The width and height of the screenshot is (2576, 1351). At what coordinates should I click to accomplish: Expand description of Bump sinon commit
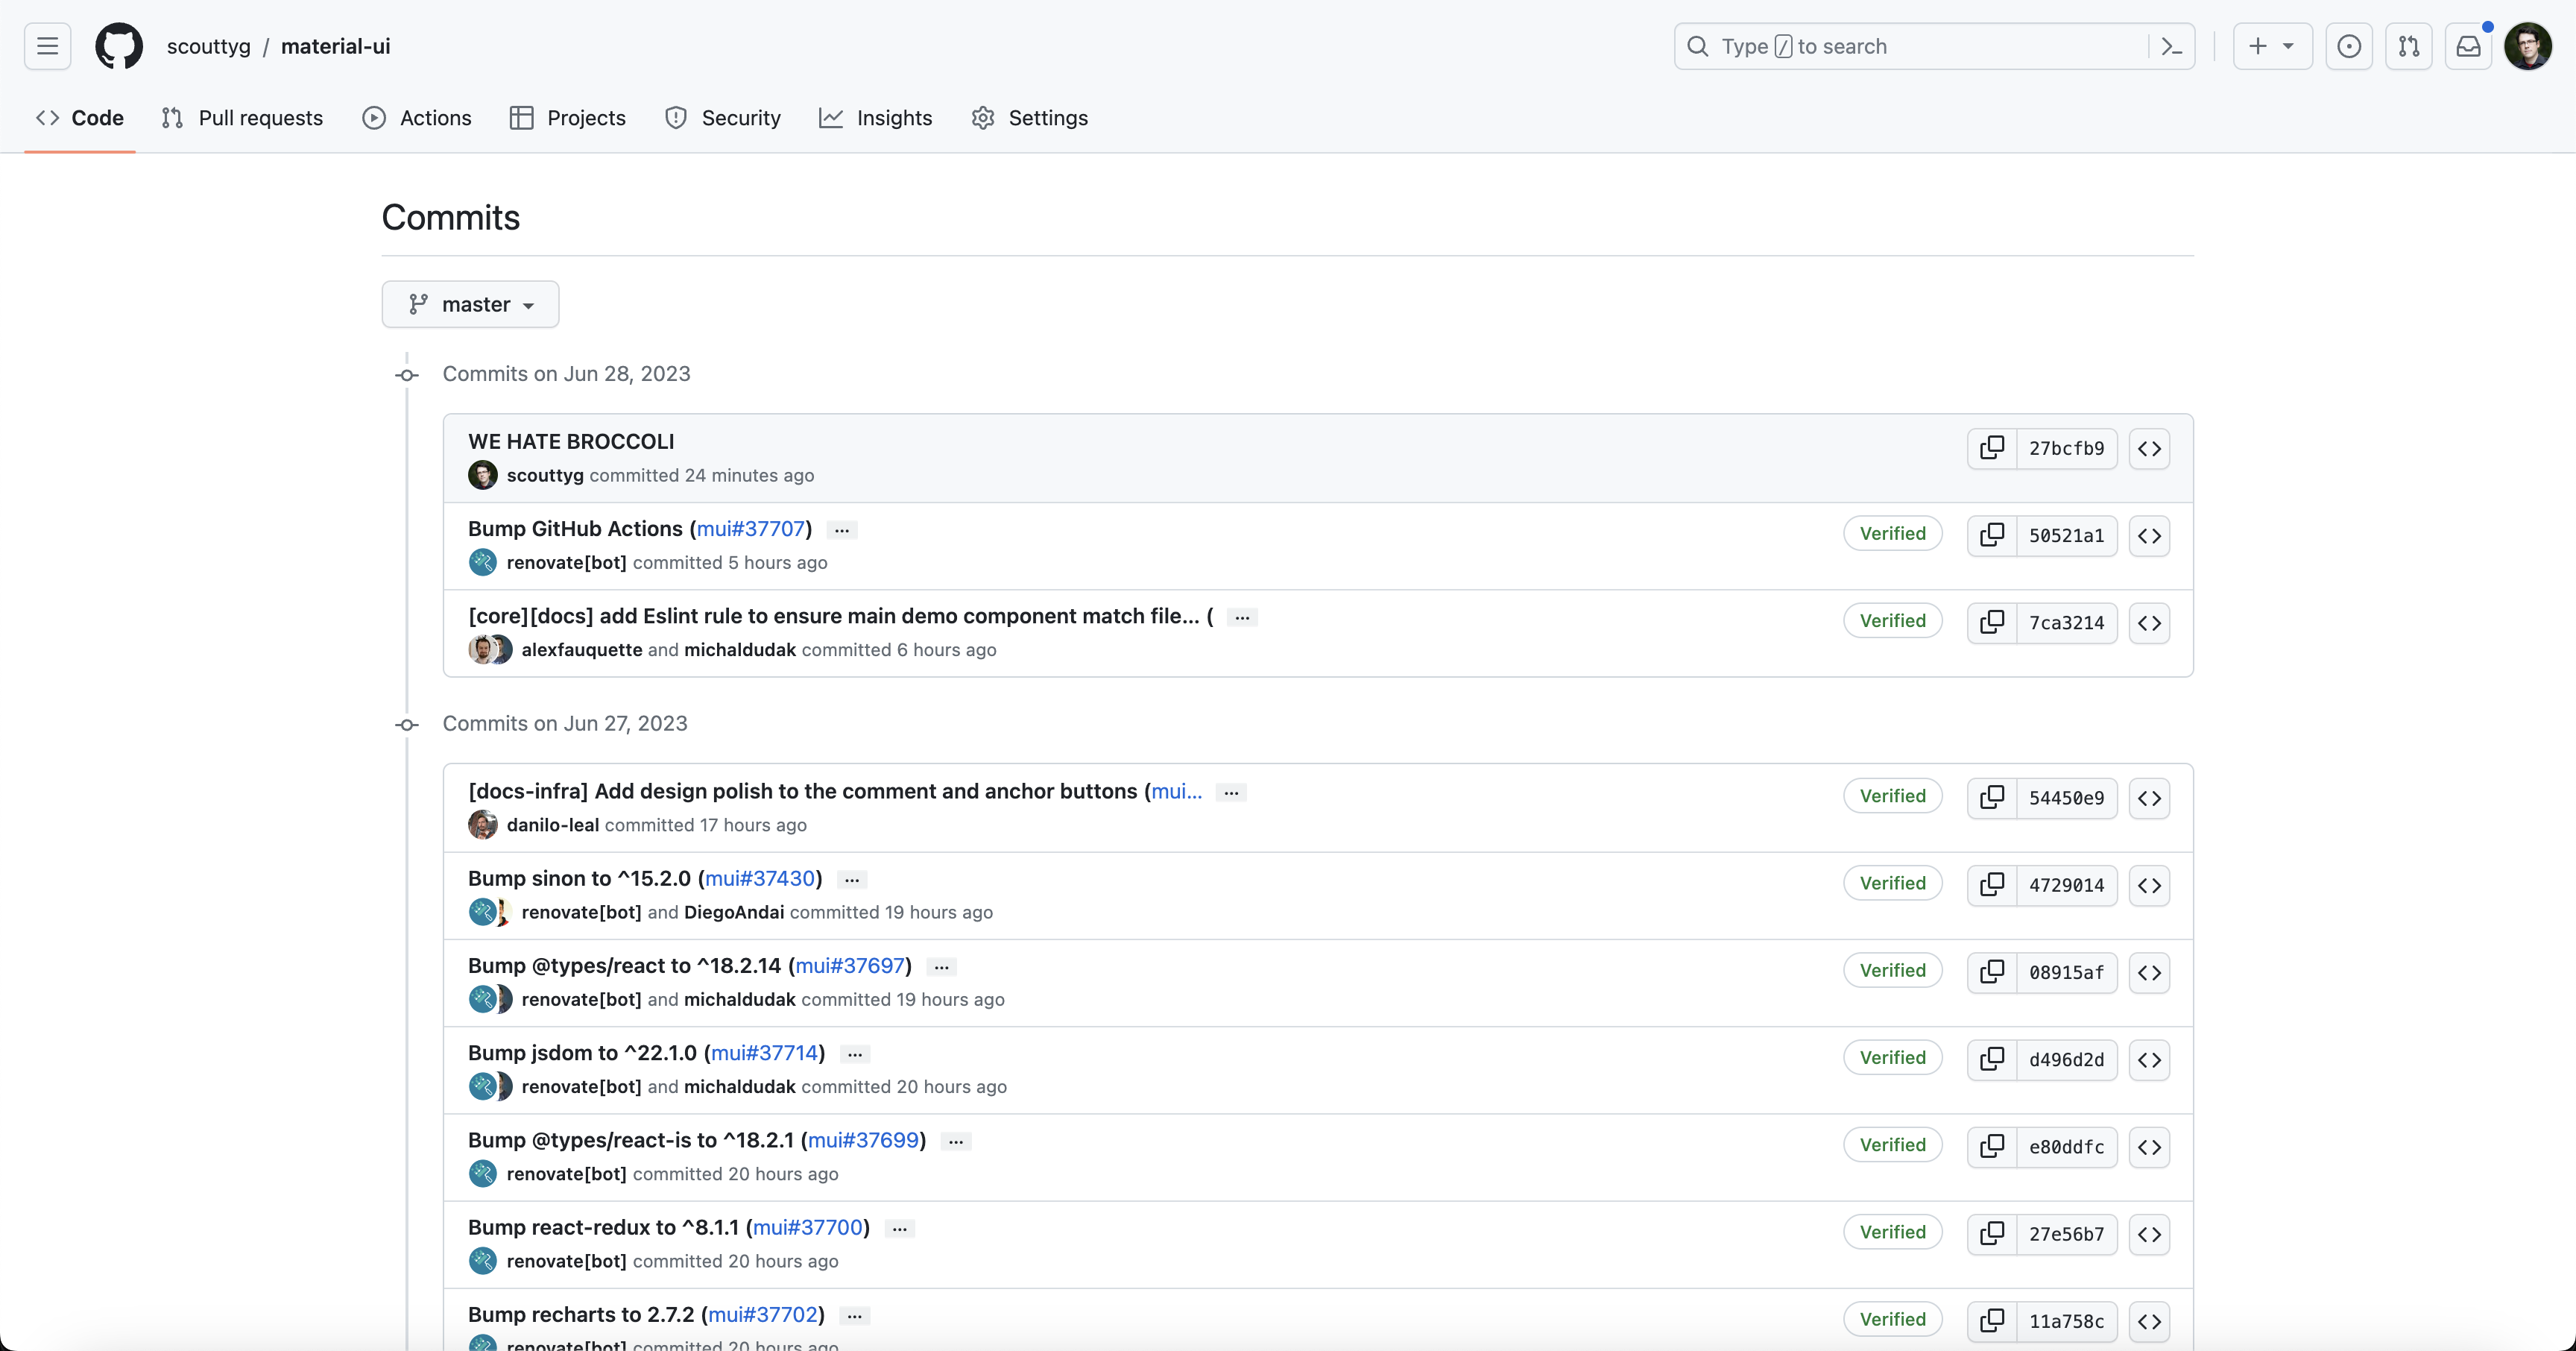tap(852, 879)
